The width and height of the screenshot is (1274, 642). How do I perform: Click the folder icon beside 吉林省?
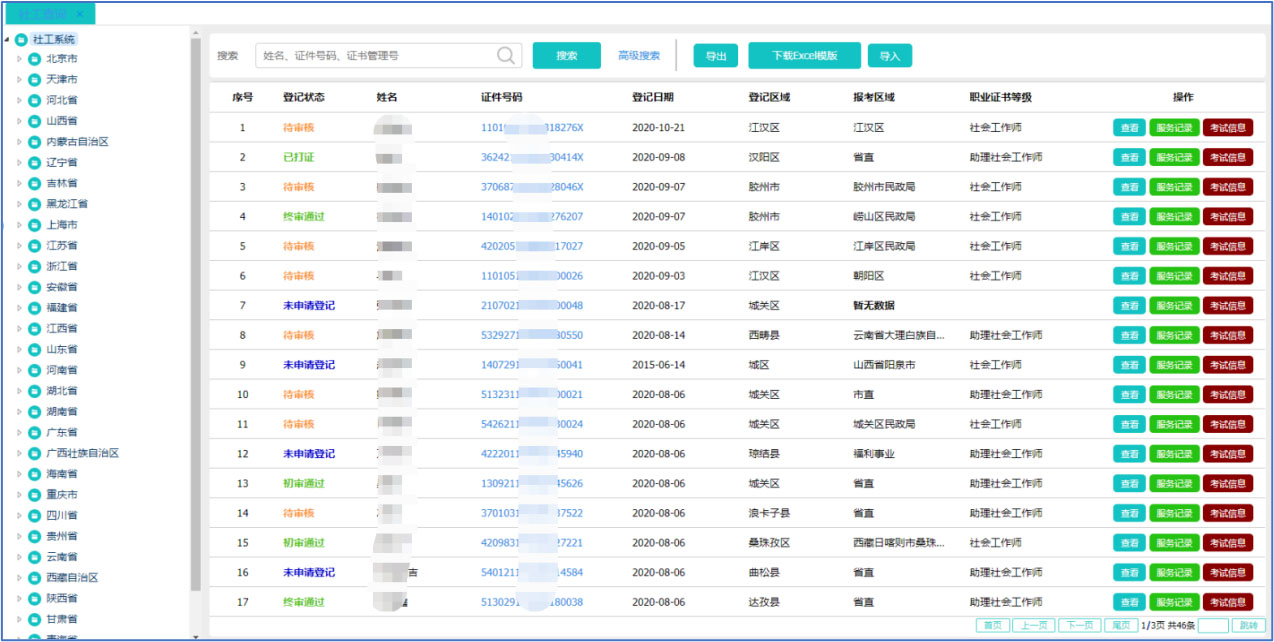tap(35, 183)
